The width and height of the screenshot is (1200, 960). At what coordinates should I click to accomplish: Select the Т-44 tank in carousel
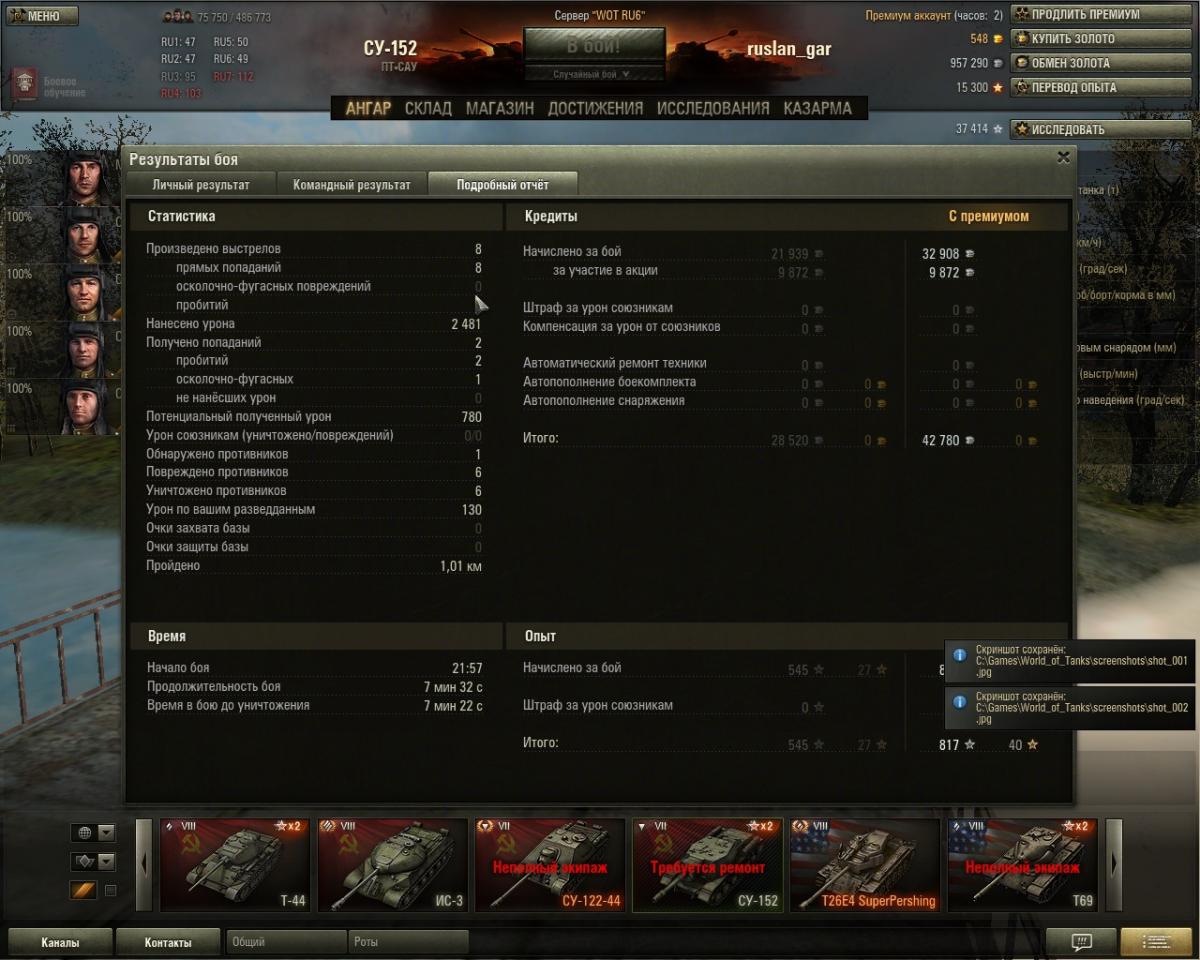point(235,865)
